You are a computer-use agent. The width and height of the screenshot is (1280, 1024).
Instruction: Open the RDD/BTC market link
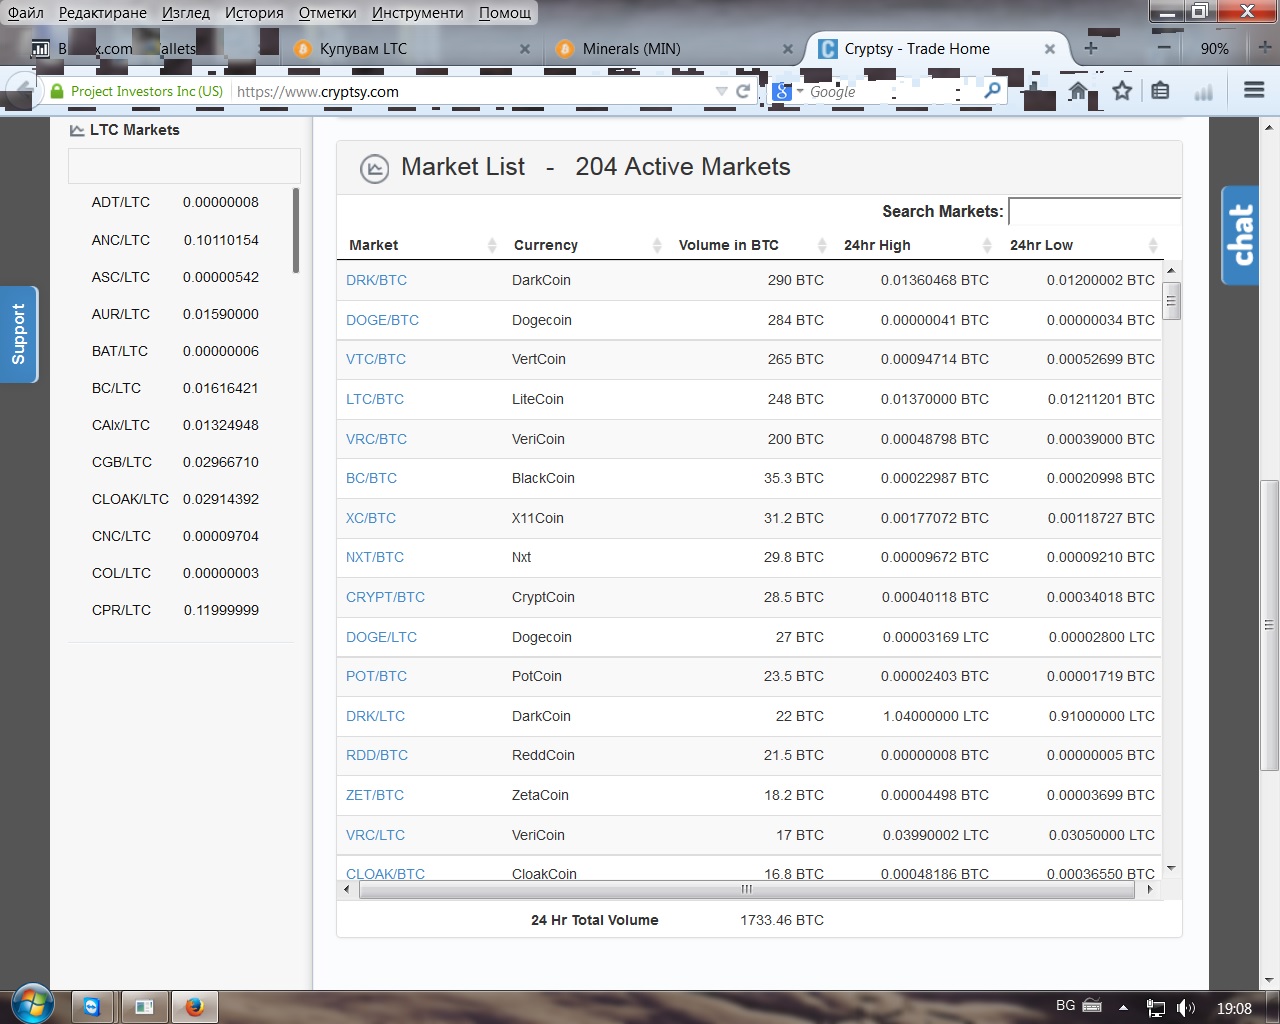(x=377, y=755)
